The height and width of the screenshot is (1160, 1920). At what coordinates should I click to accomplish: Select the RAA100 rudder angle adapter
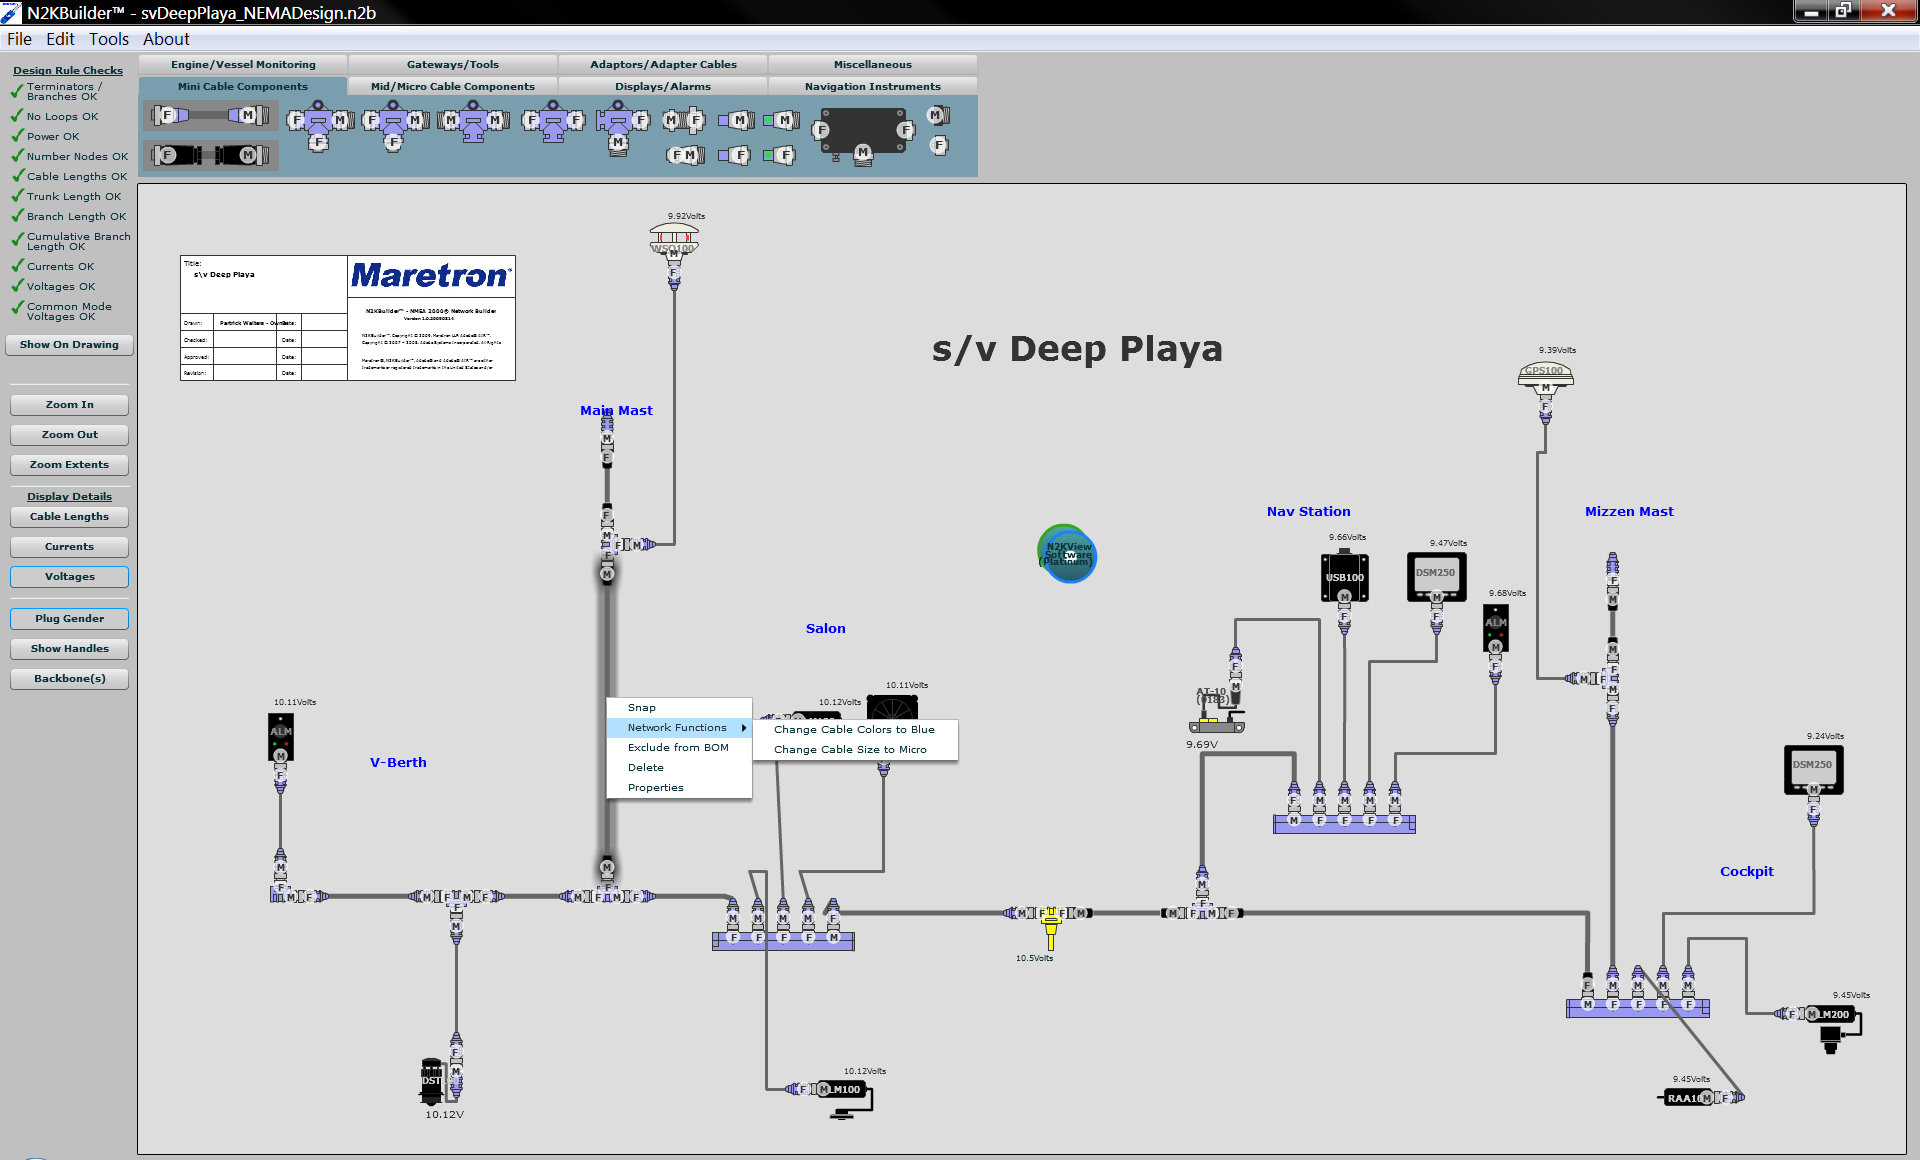(x=1689, y=1098)
